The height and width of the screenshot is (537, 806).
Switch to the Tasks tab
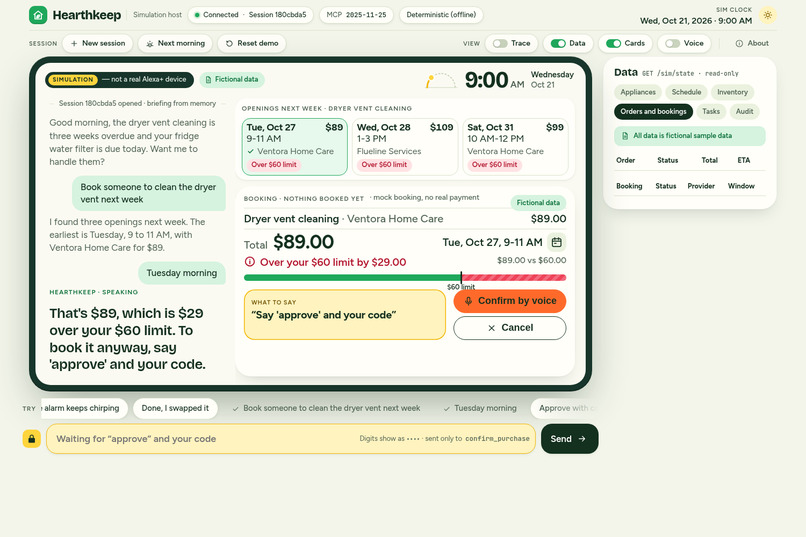pyautogui.click(x=711, y=112)
